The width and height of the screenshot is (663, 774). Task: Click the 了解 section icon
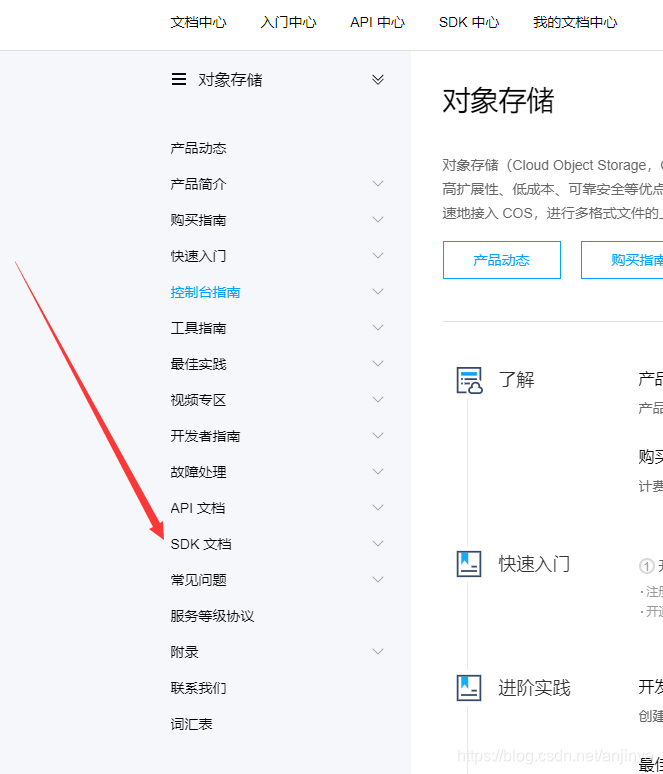[469, 380]
